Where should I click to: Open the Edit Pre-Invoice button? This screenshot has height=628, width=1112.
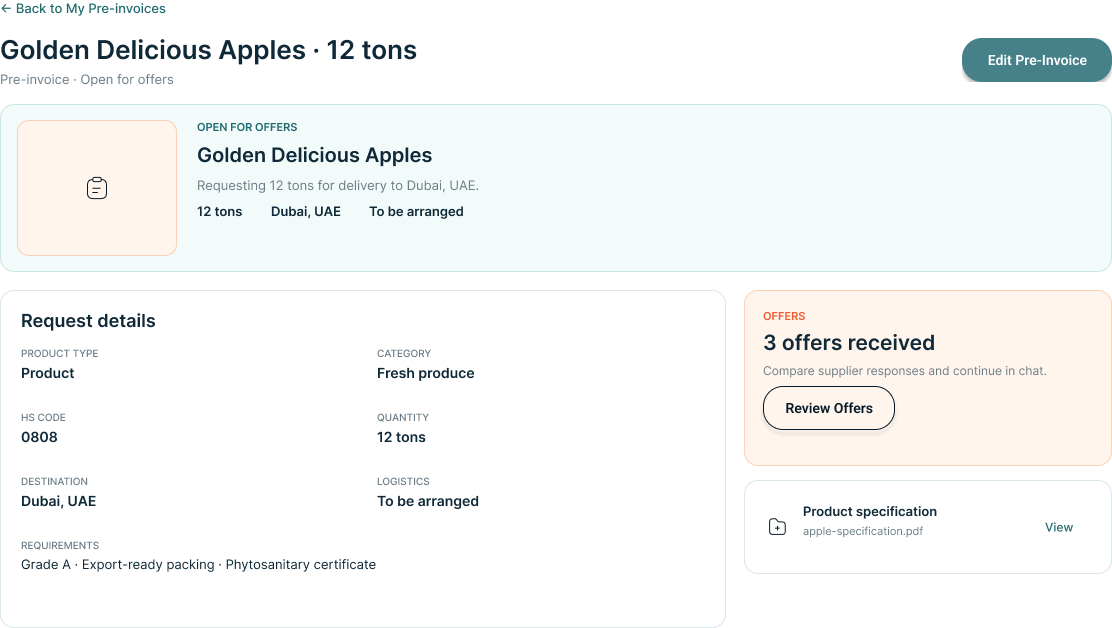tap(1037, 60)
